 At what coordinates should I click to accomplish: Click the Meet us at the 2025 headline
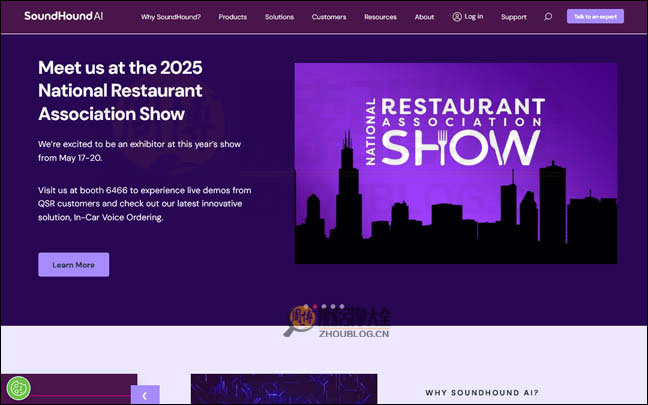click(x=120, y=91)
